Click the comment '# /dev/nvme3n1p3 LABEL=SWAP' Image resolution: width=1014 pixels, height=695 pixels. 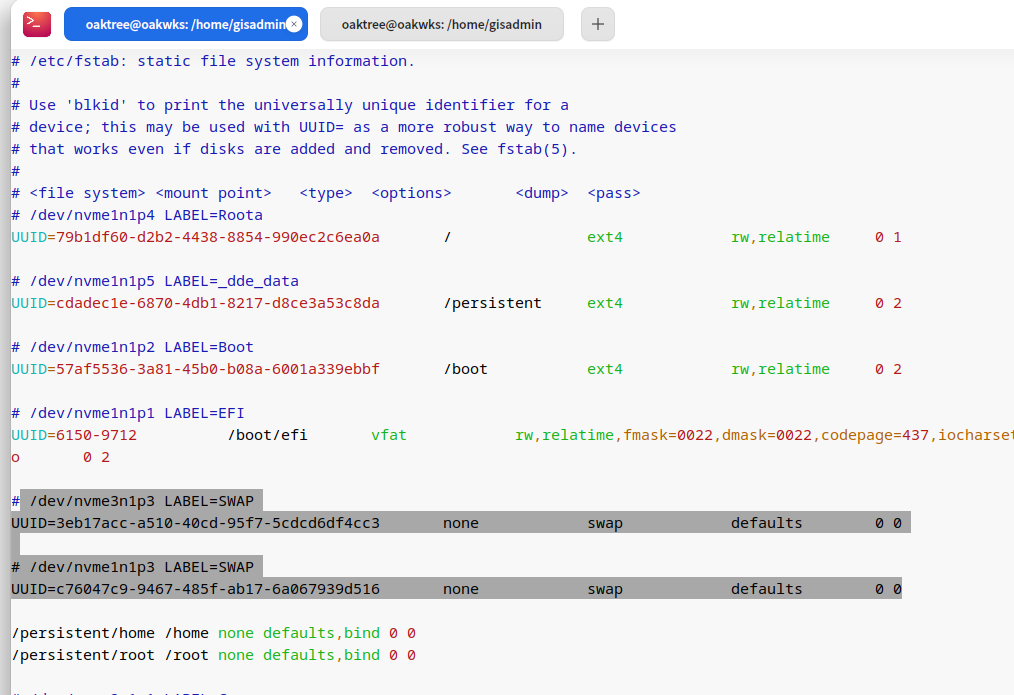[x=133, y=501]
